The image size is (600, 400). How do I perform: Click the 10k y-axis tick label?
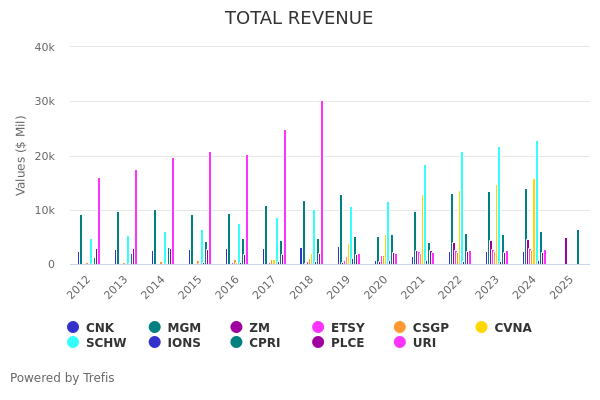[x=45, y=210]
